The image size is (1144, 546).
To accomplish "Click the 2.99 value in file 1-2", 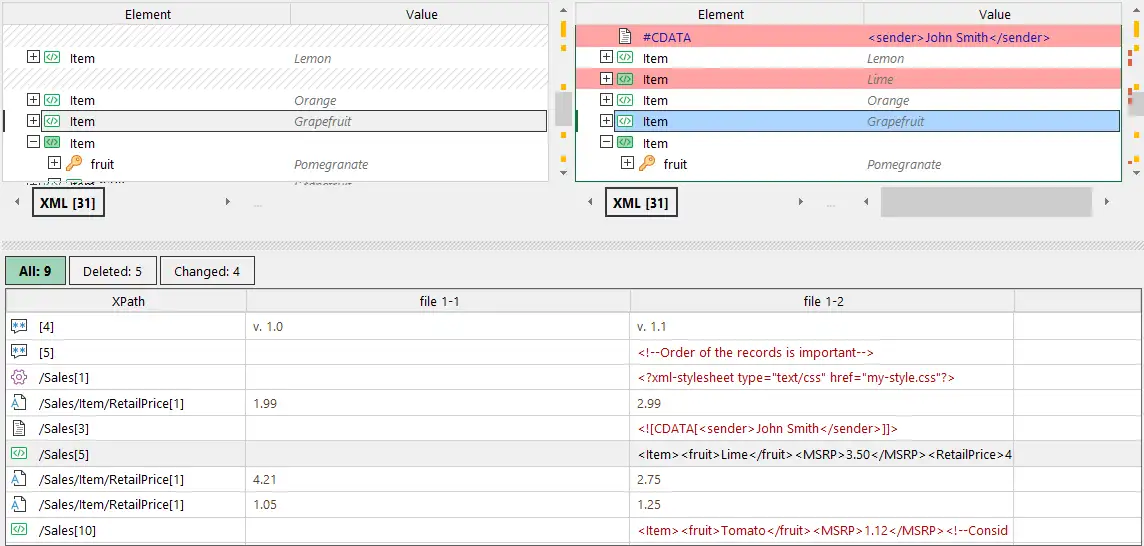I will pyautogui.click(x=823, y=403).
